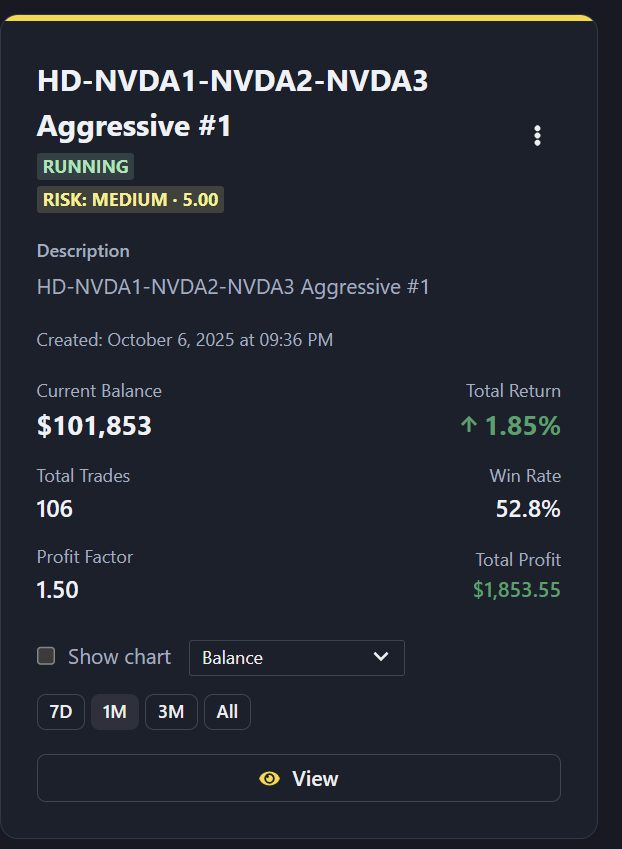Show the All time range
622x849 pixels.
[x=227, y=712]
